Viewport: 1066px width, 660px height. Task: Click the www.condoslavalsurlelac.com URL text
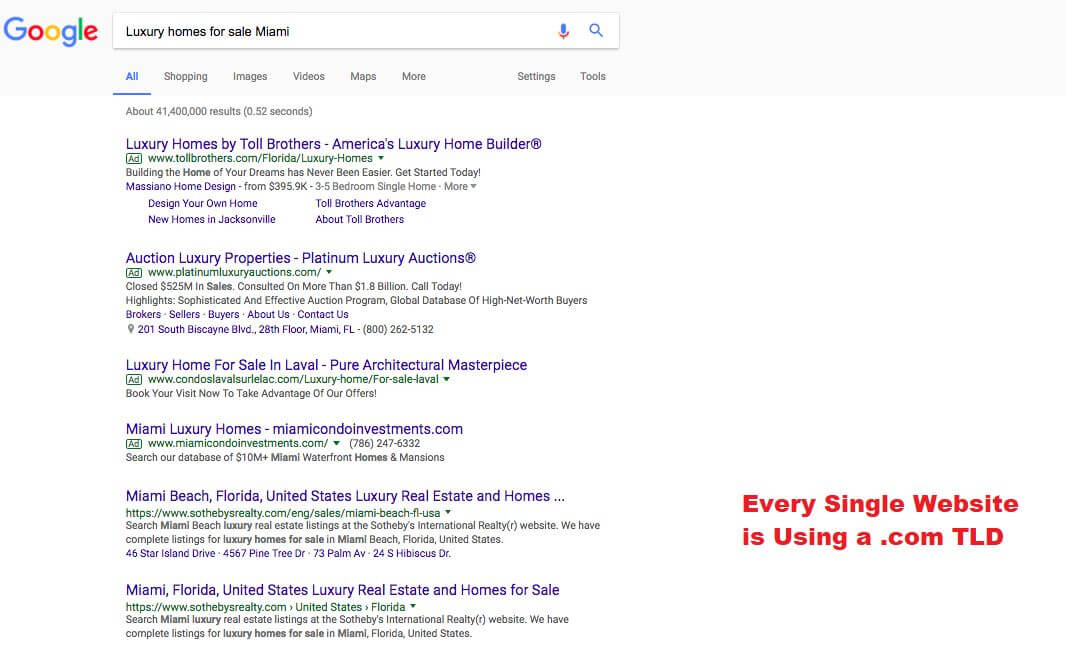click(x=293, y=379)
